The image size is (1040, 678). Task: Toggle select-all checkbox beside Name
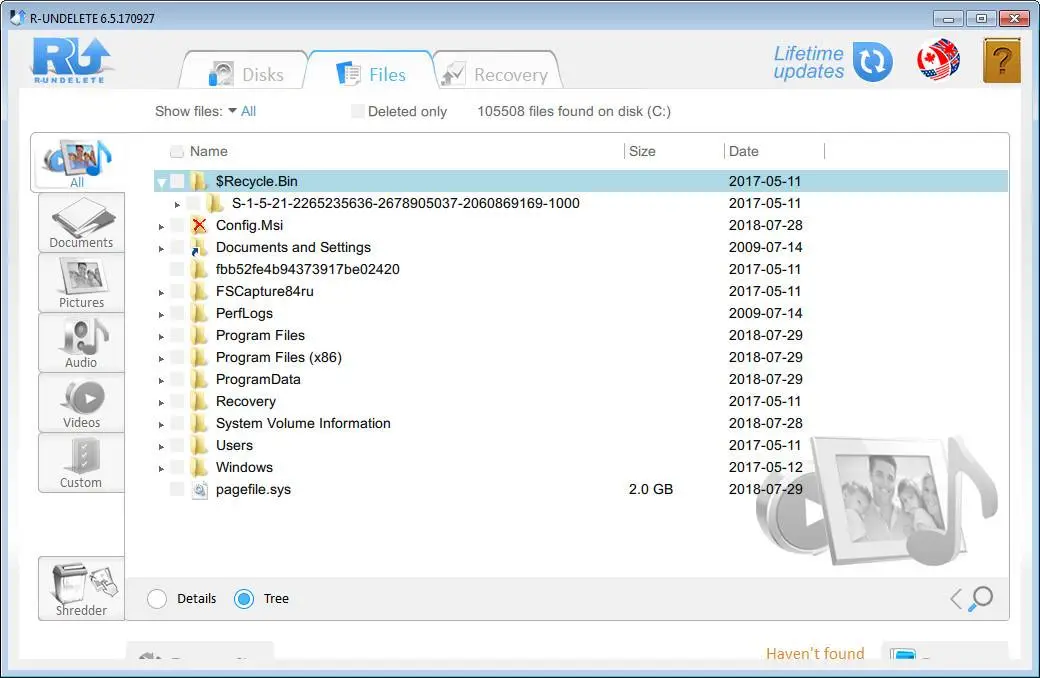click(x=176, y=151)
